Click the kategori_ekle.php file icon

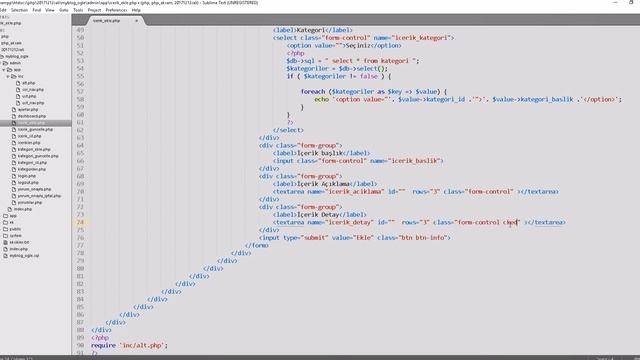tap(14, 149)
